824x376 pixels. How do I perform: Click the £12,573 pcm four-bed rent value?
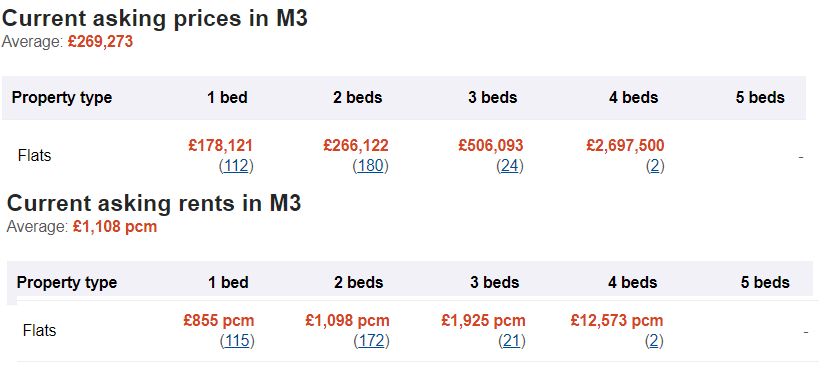[617, 320]
